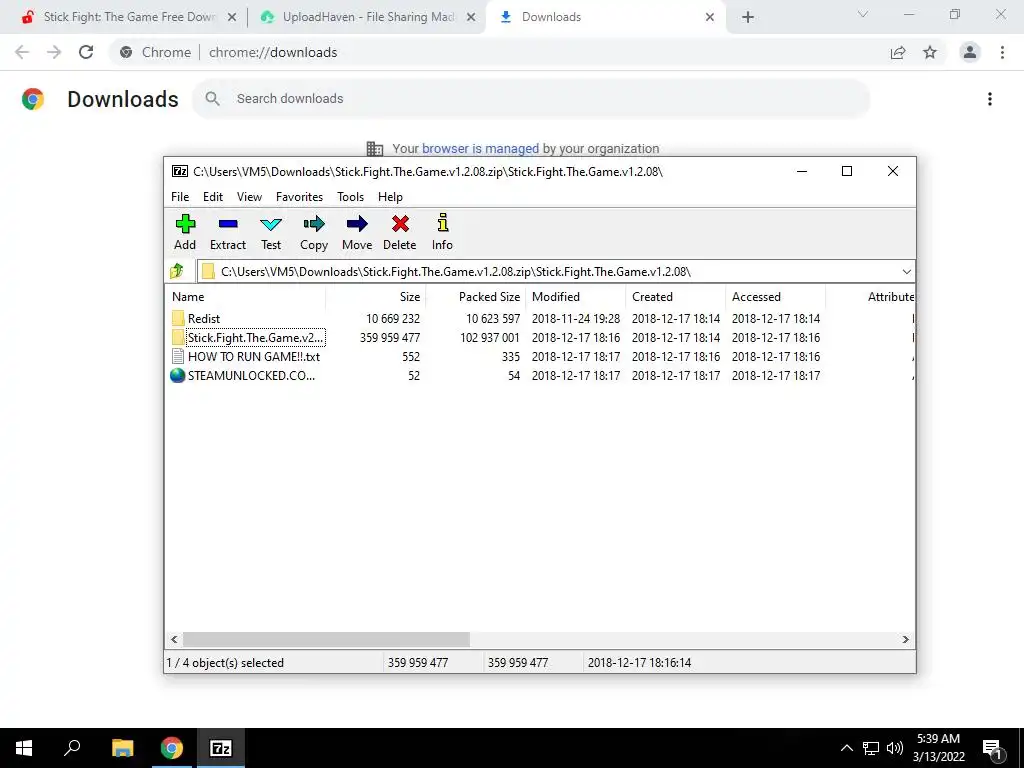Close the Stick Fight tab
The width and height of the screenshot is (1024, 768).
click(232, 18)
